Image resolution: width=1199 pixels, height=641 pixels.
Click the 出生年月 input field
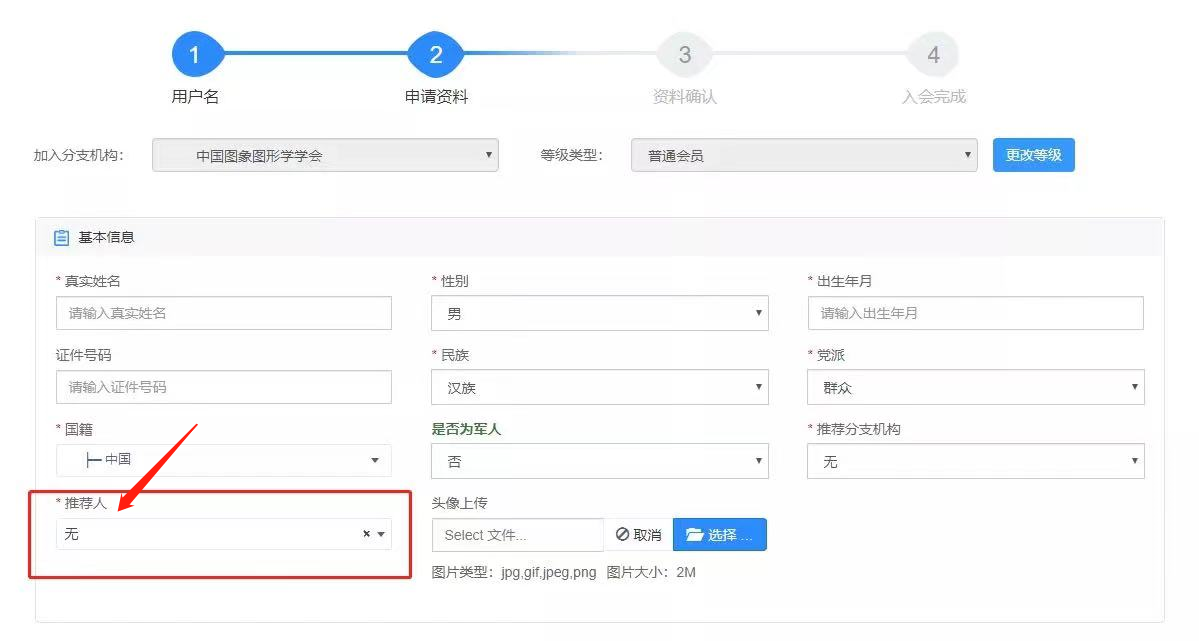(x=975, y=313)
